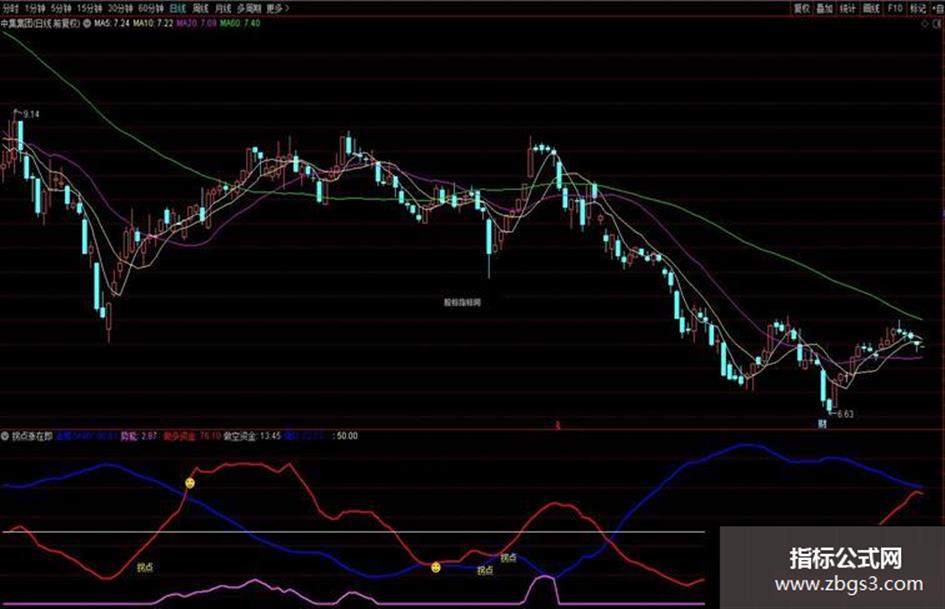Click the 拐点 label nearest the second smiley

coord(485,570)
